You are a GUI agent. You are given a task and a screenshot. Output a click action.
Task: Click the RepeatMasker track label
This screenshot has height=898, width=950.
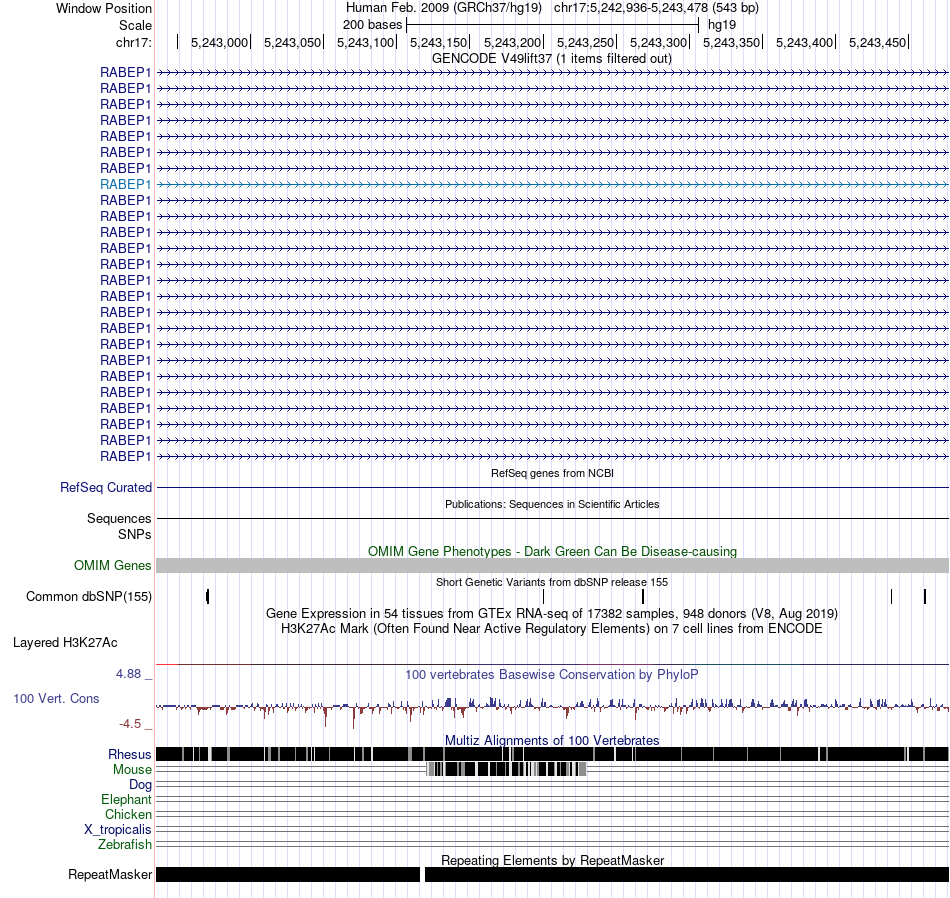(x=110, y=875)
